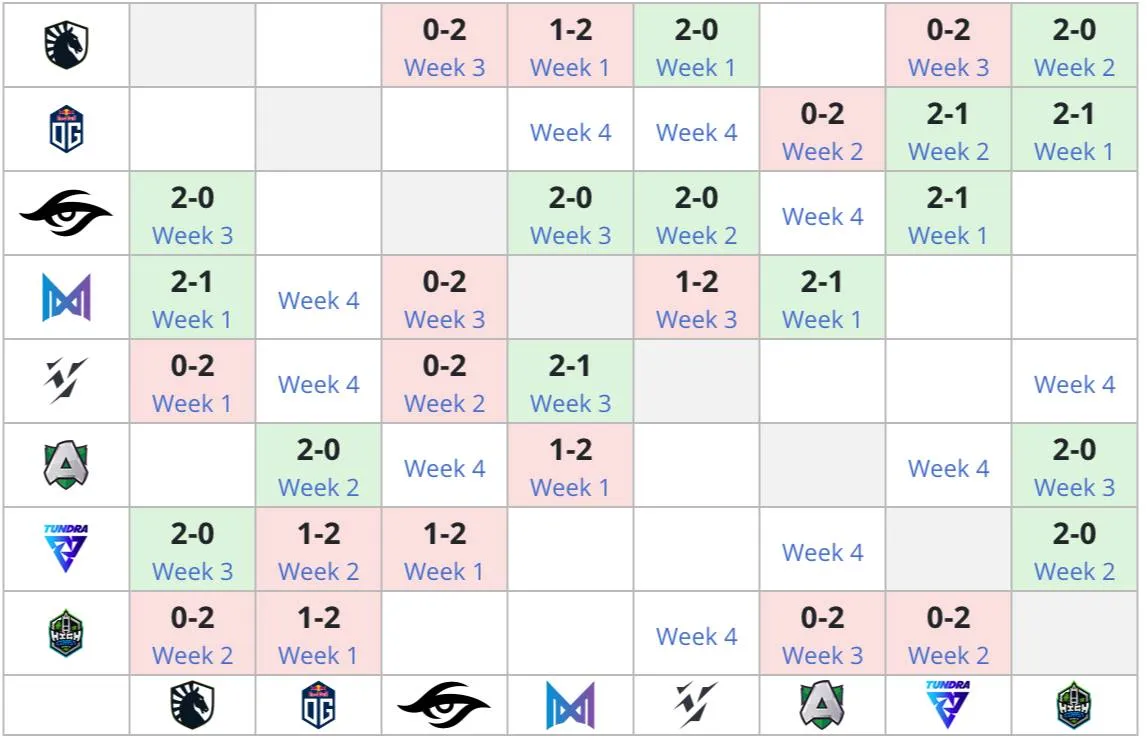Select the OG logo in the row headers
The image size is (1147, 742).
point(66,129)
